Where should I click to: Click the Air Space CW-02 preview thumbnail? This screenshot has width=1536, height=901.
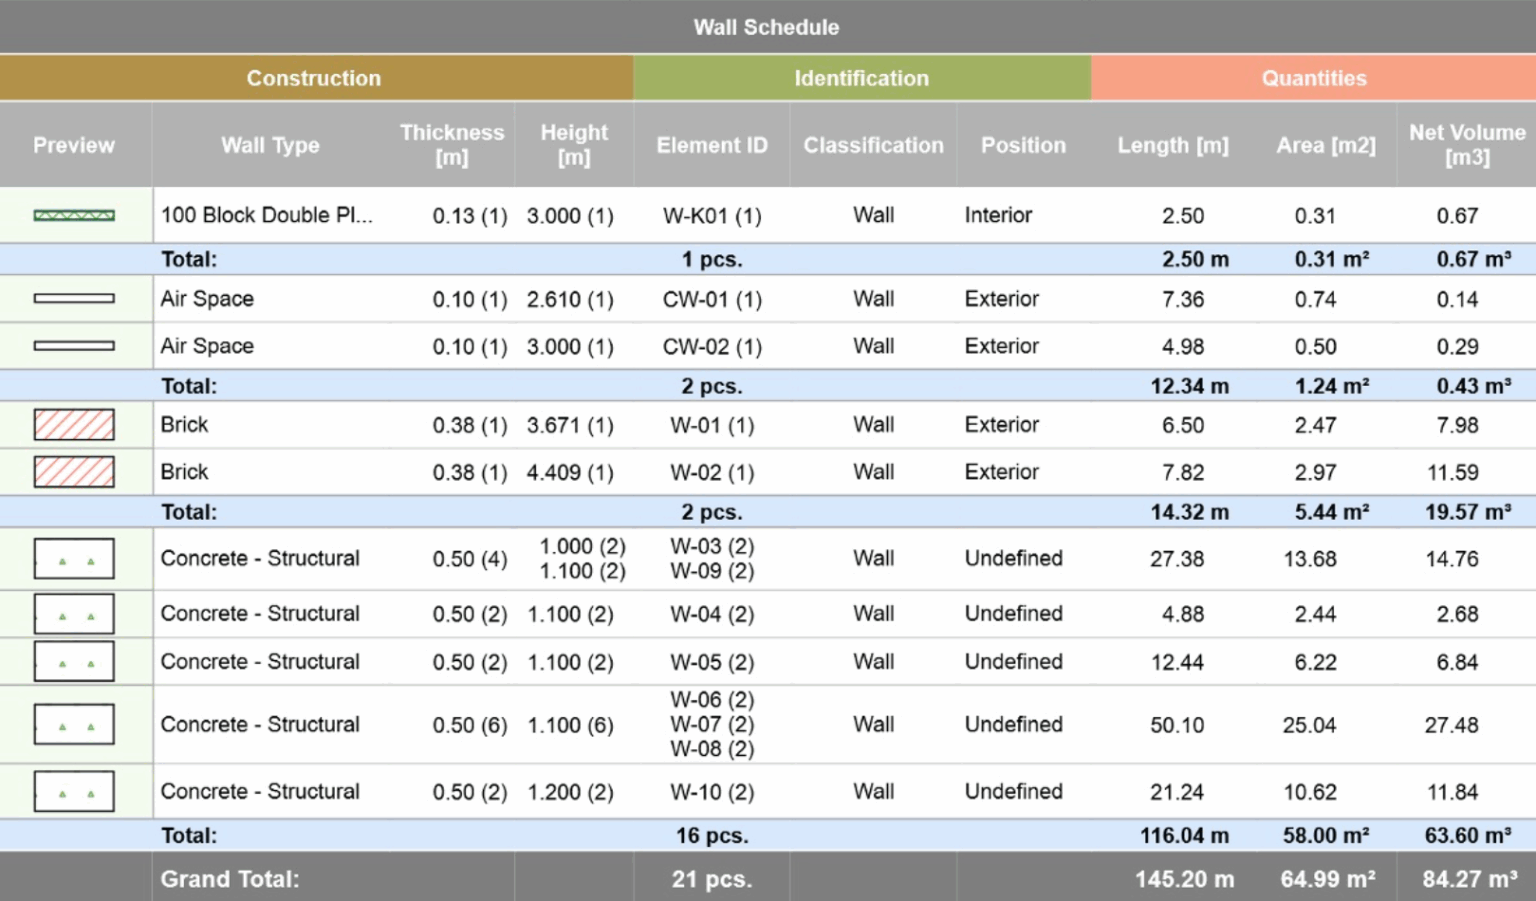74,346
